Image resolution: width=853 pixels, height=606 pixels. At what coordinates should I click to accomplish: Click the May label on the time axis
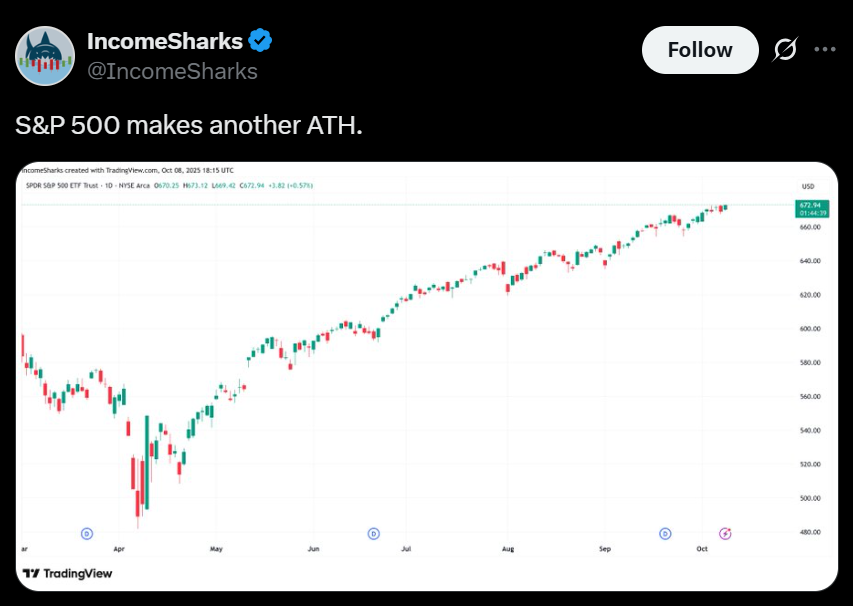(x=216, y=549)
